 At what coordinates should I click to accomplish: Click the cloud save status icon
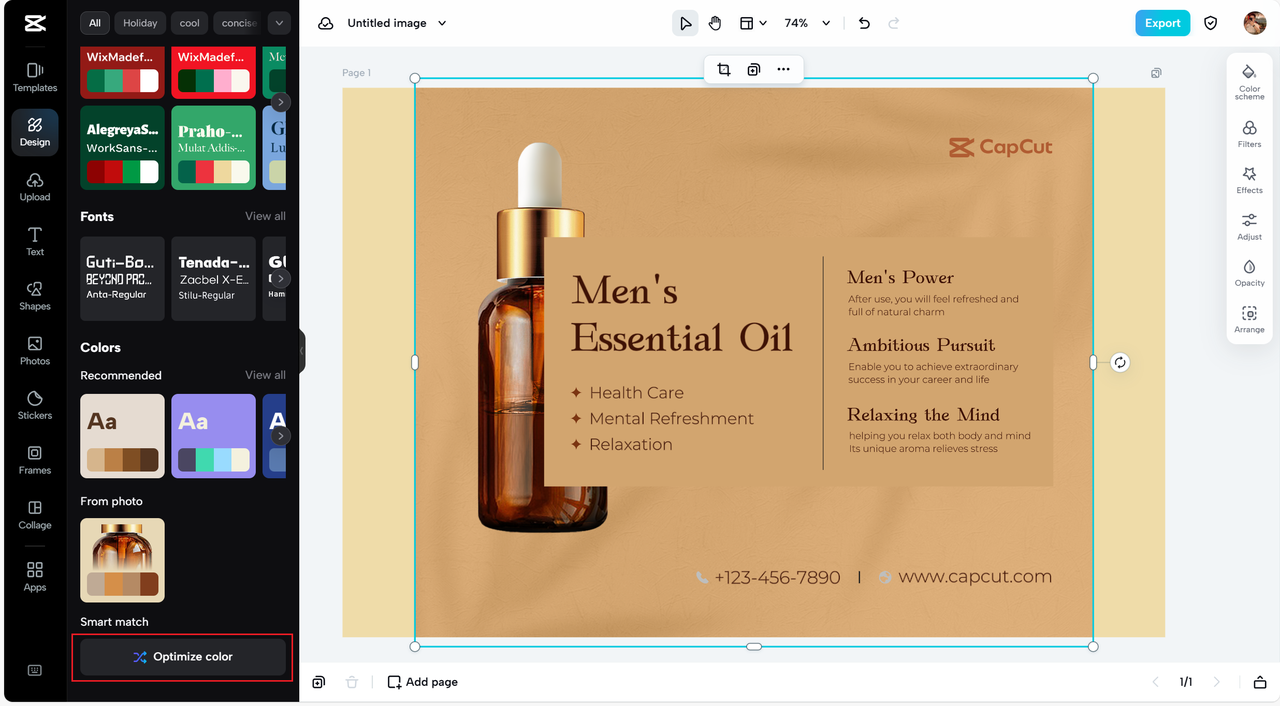click(325, 23)
